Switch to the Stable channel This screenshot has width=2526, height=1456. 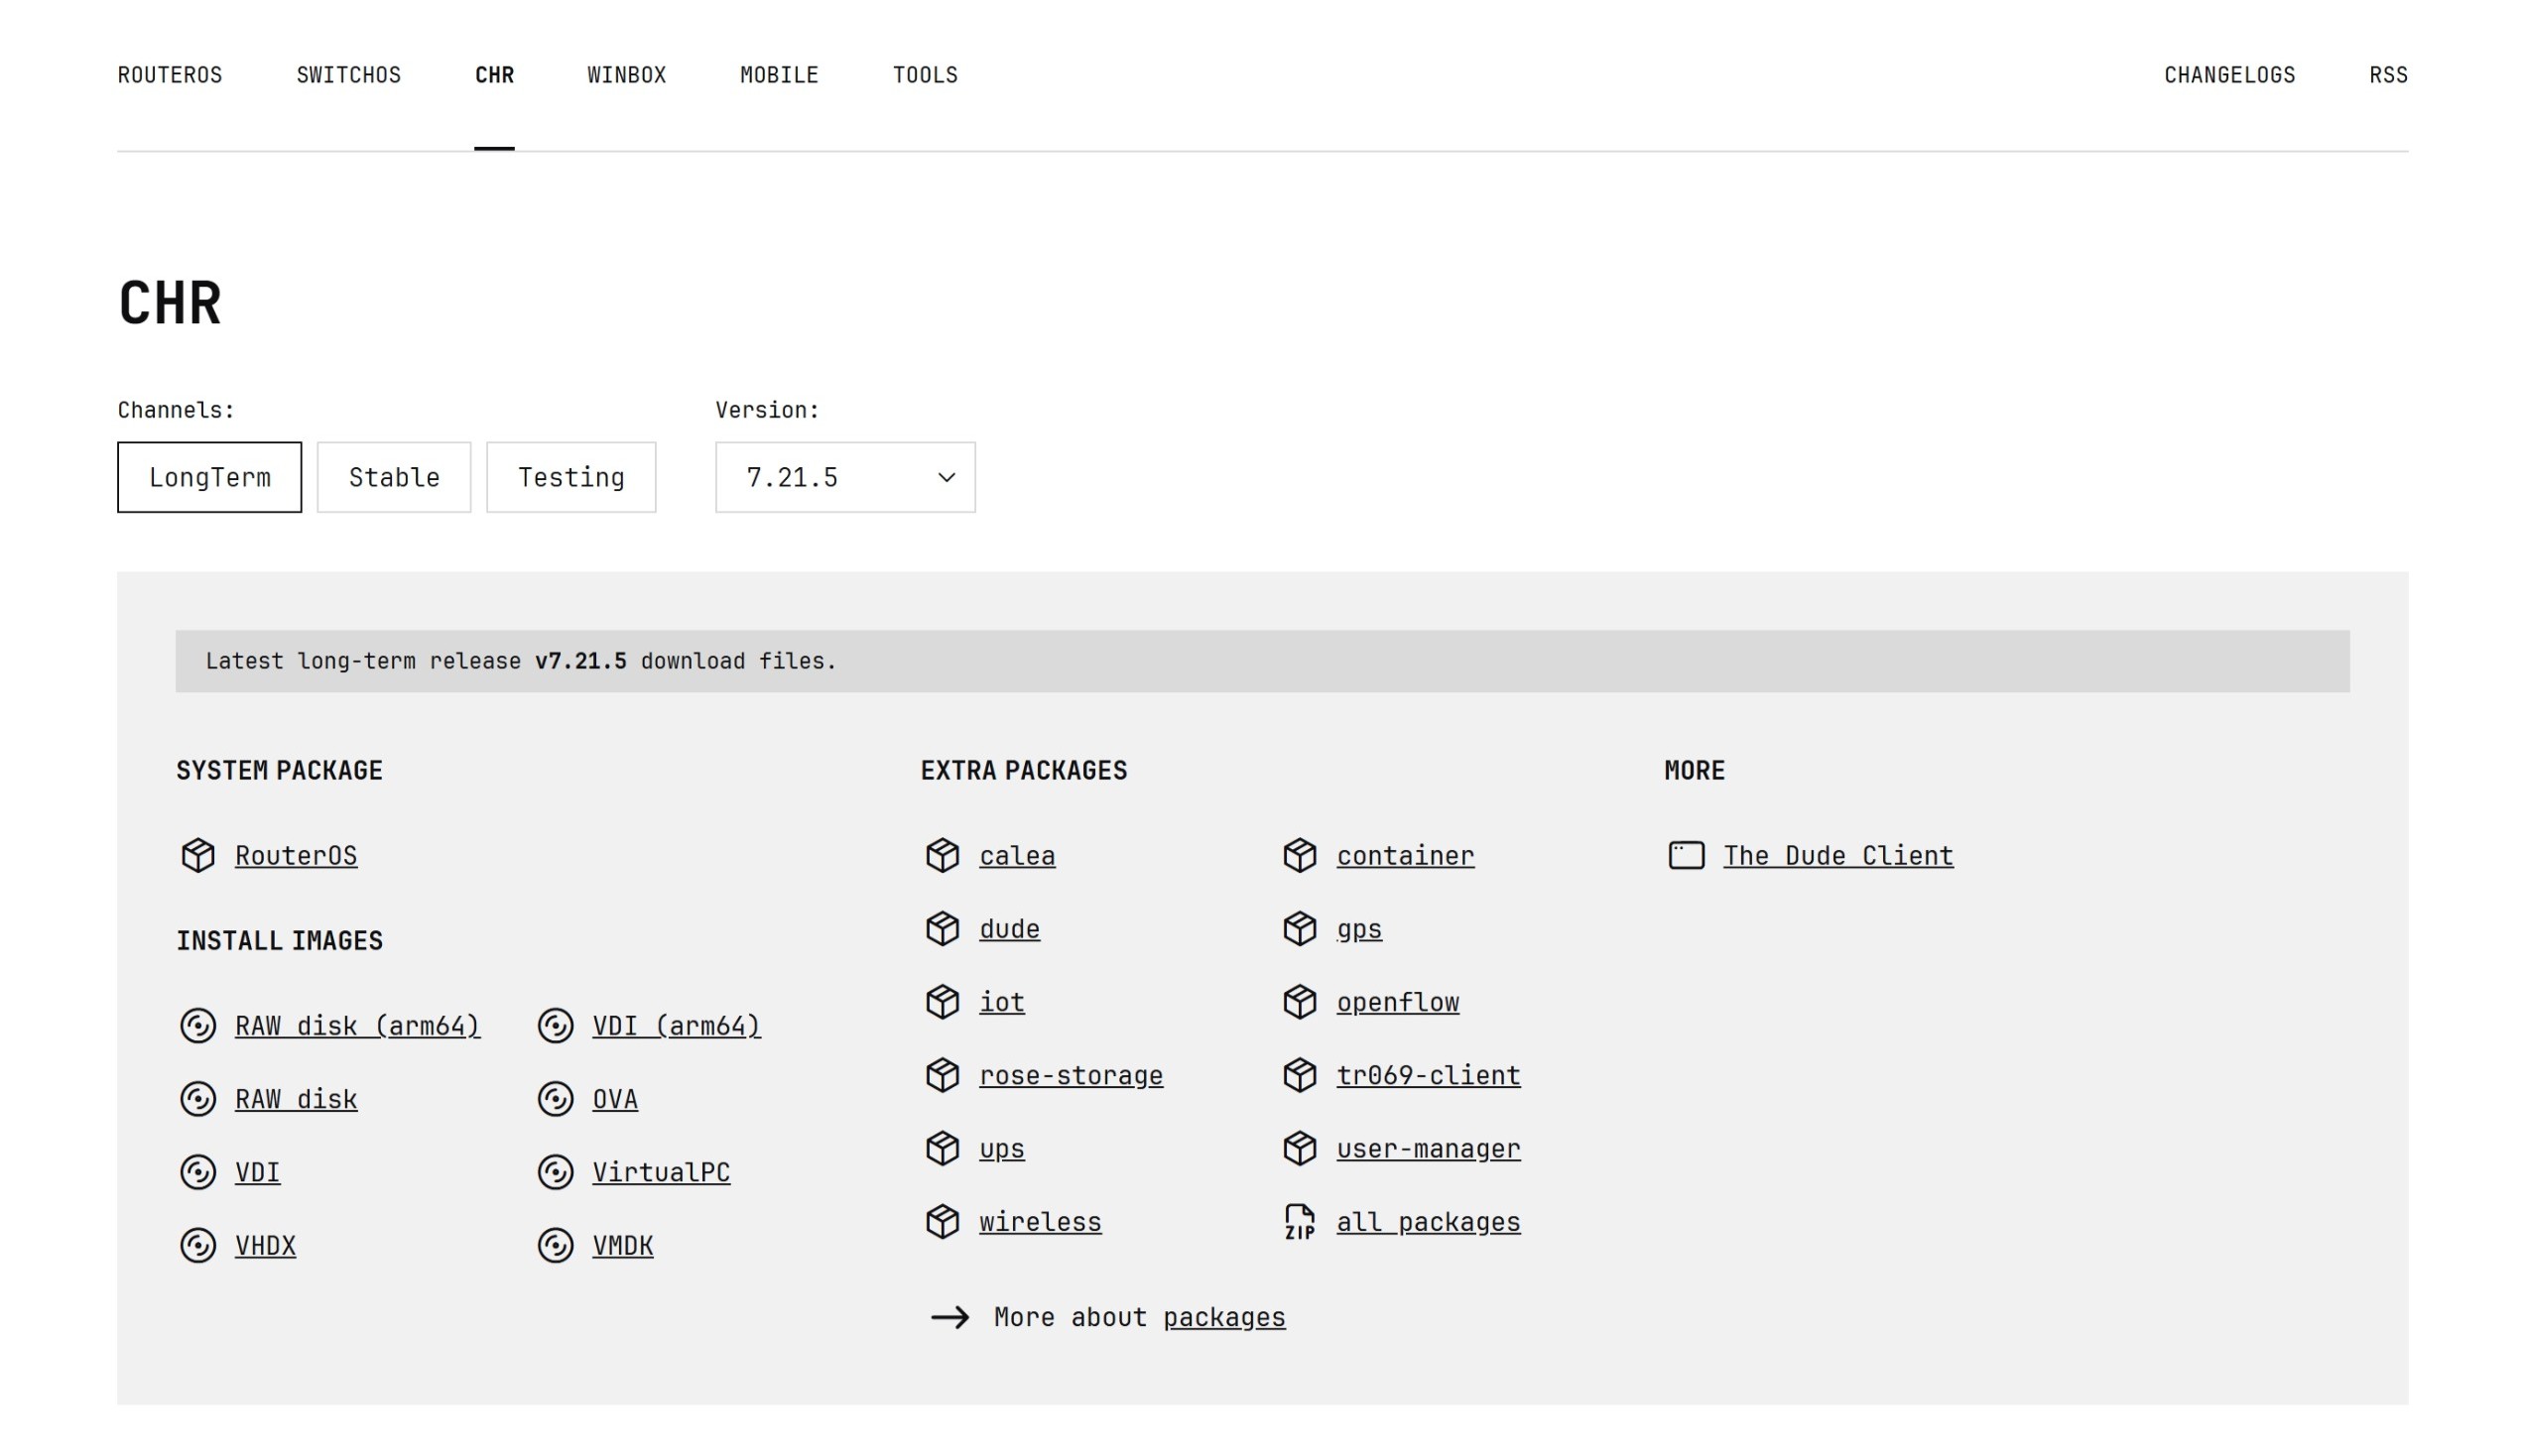tap(394, 477)
